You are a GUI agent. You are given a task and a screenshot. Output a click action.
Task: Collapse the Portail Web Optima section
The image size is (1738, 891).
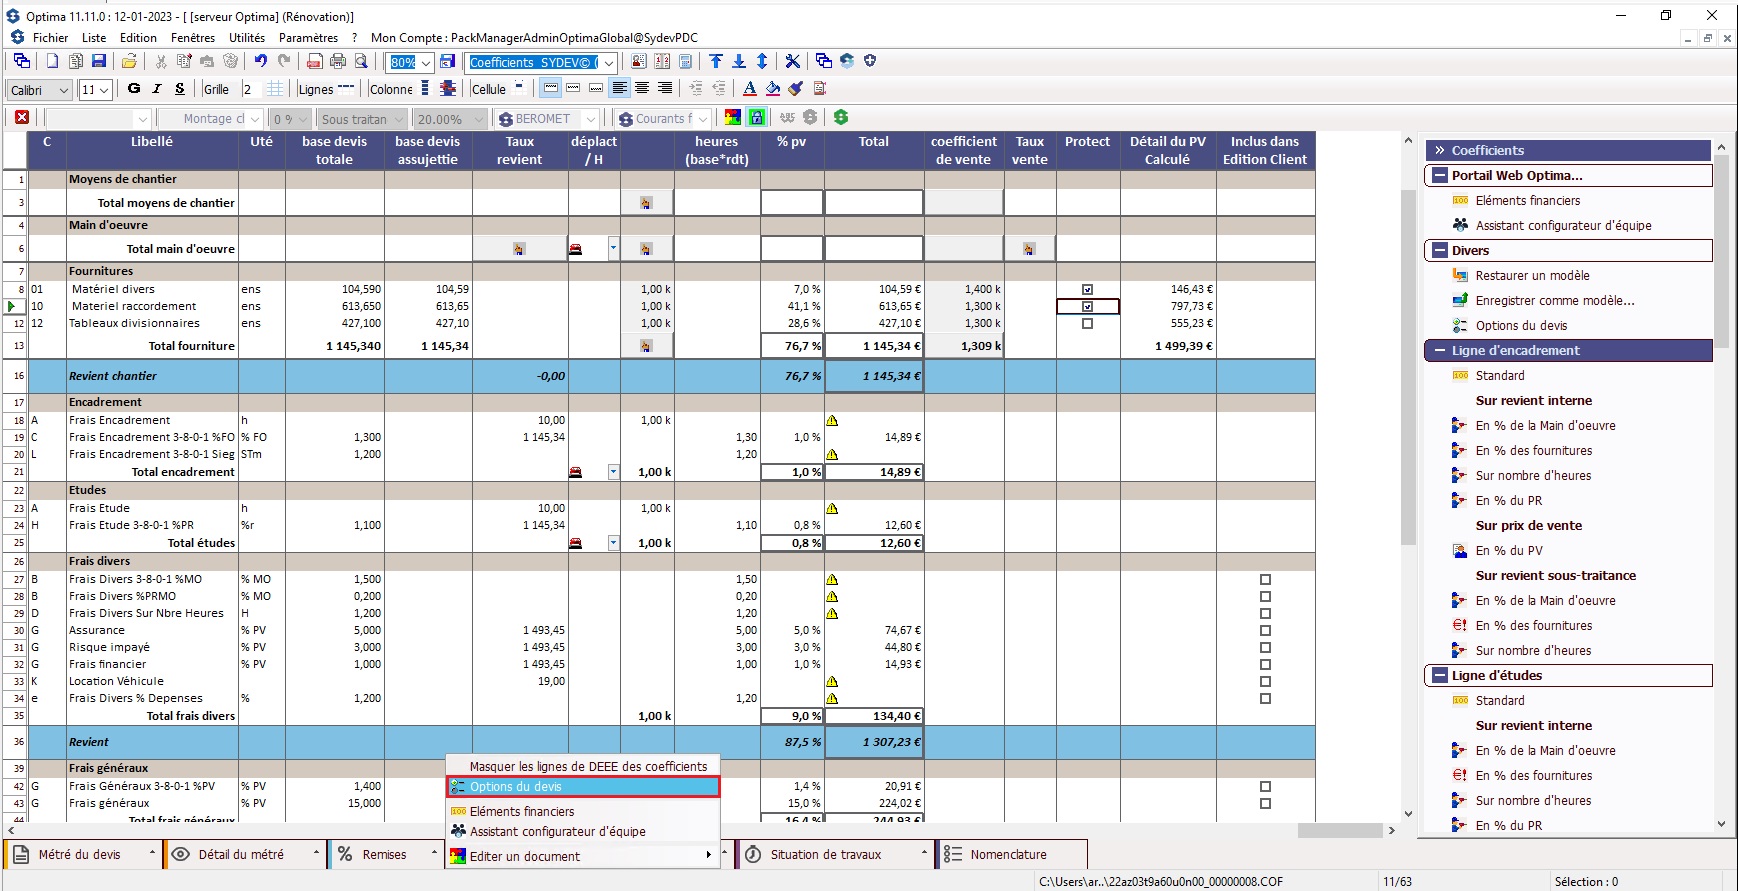tap(1440, 175)
